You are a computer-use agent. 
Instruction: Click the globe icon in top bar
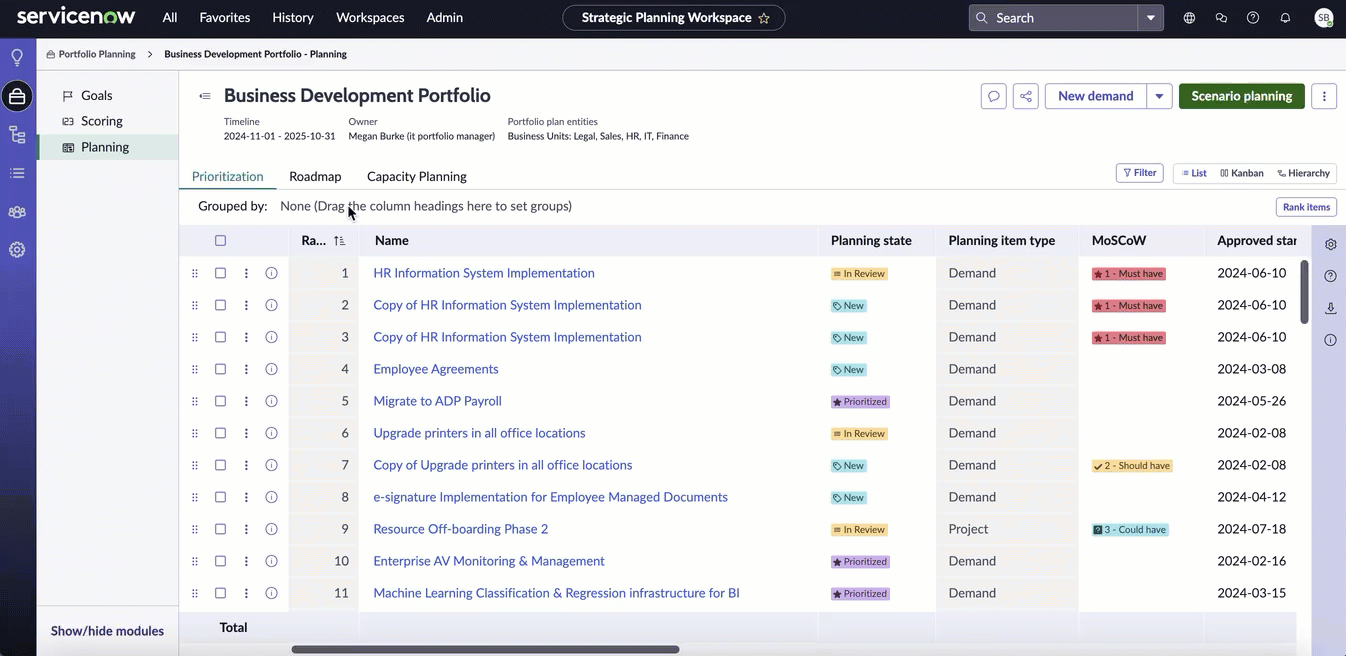1189,18
